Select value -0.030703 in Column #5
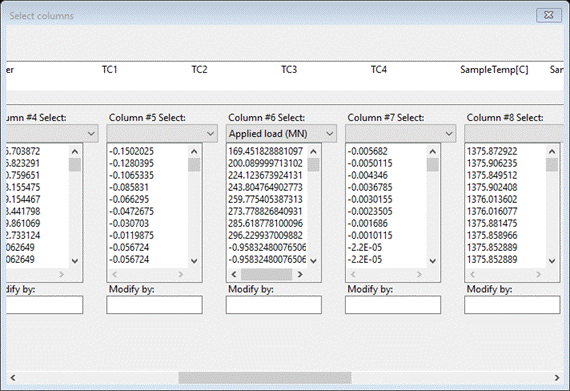 [129, 223]
